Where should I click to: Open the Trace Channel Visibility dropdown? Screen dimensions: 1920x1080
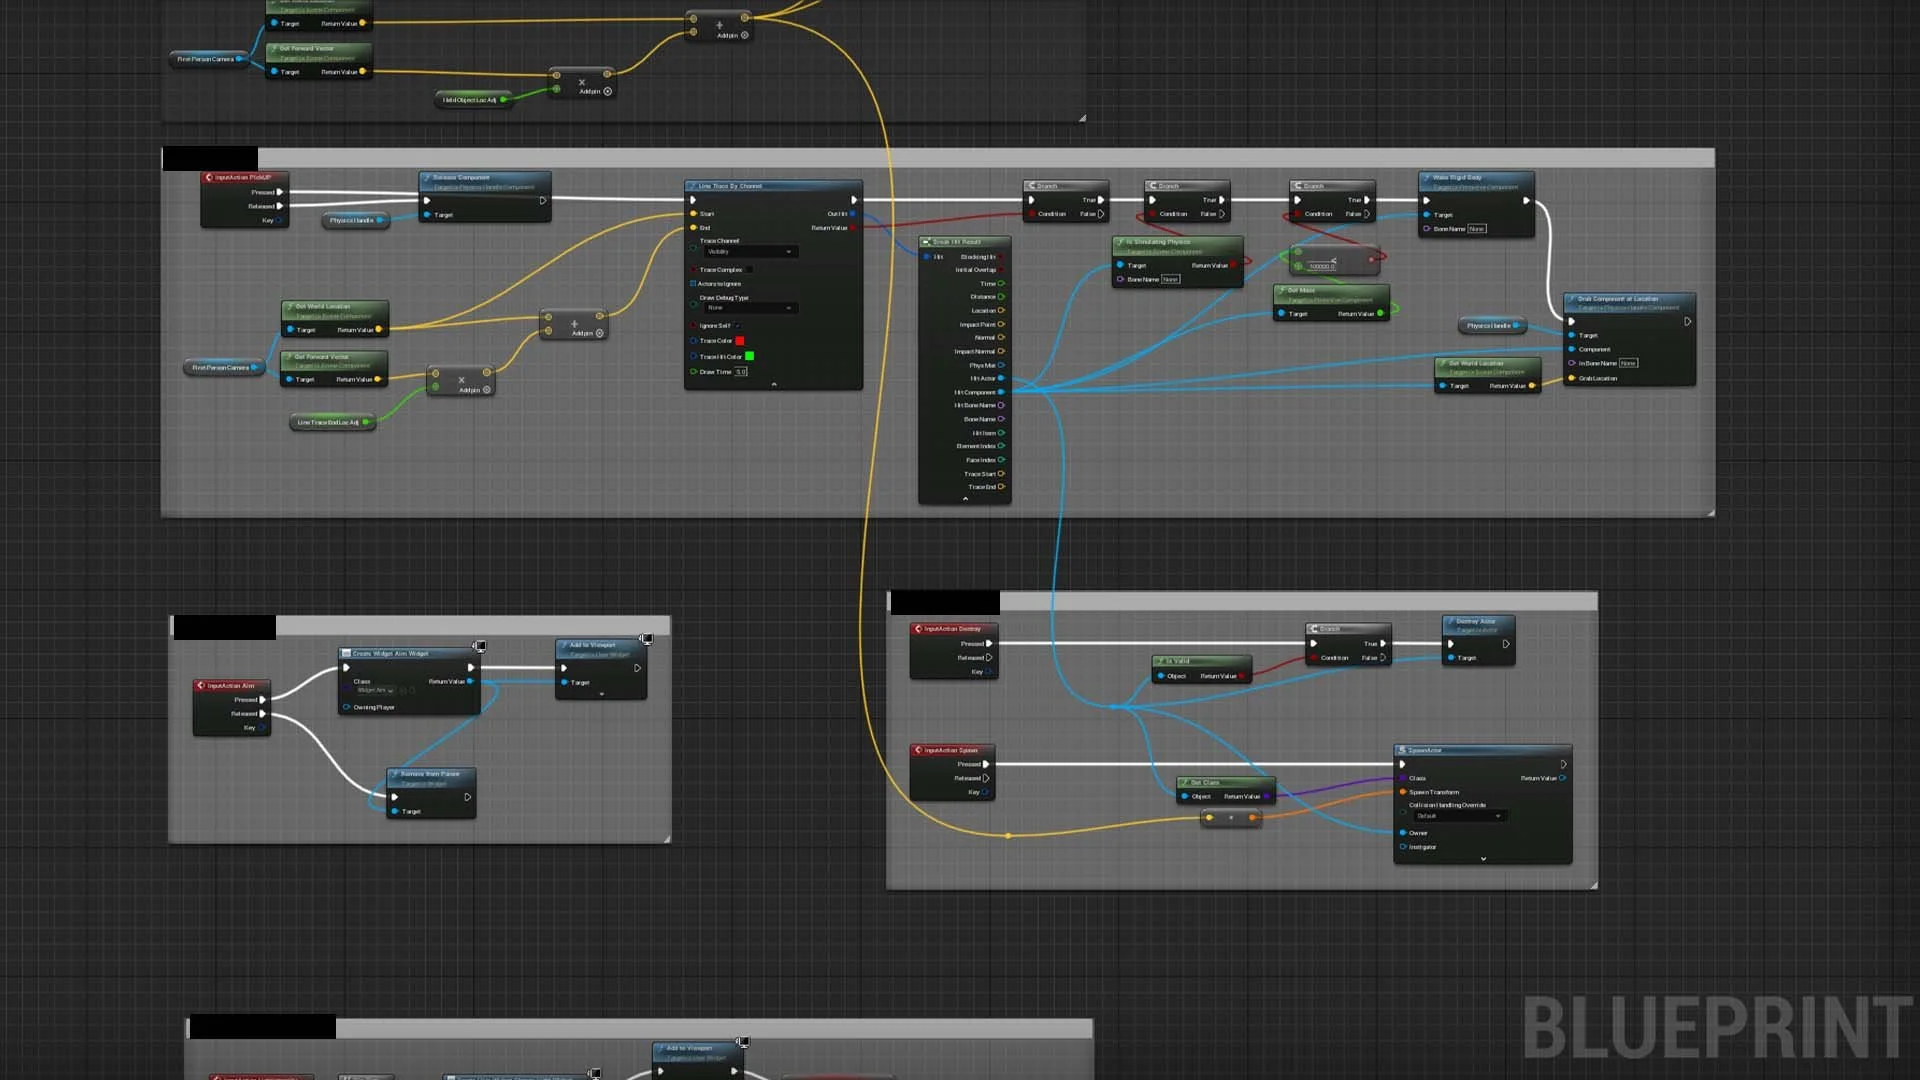tap(749, 252)
